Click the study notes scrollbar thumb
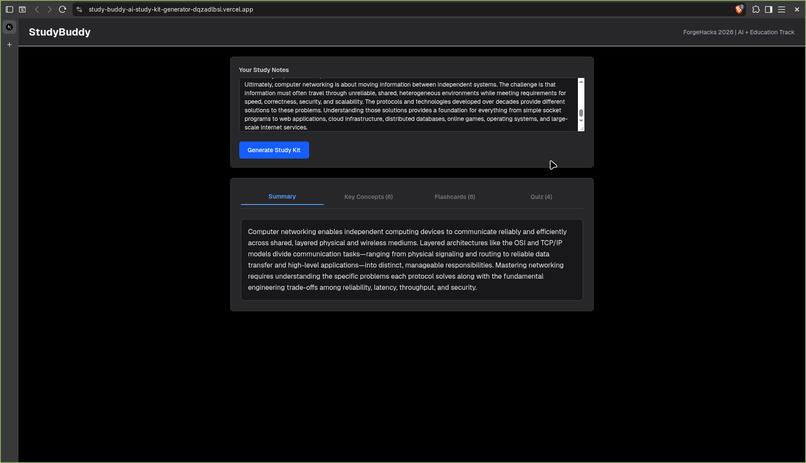Screen dimensions: 806x463 pyautogui.click(x=581, y=113)
